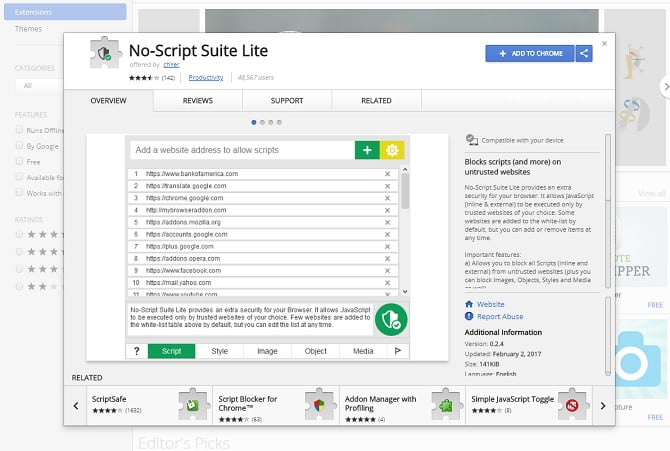Remove bankofamerica.com with its X icon

pos(387,174)
